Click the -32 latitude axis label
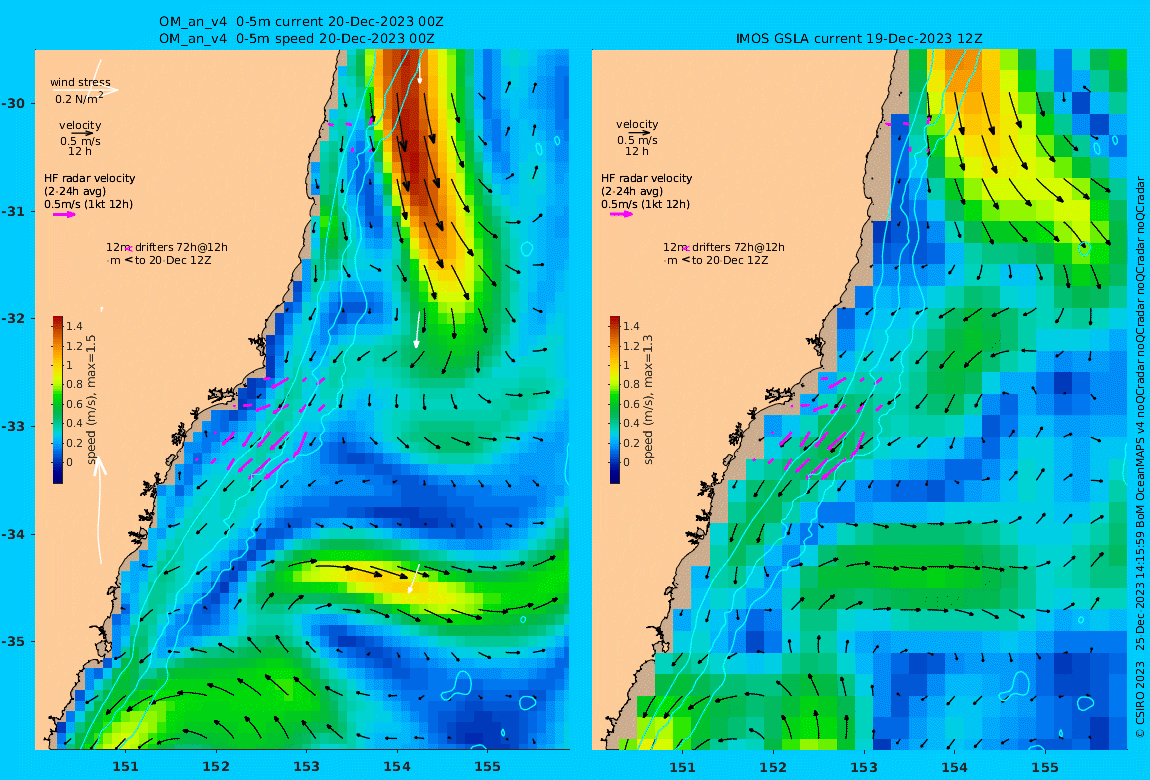Screen dimensions: 1150x780 point(12,319)
